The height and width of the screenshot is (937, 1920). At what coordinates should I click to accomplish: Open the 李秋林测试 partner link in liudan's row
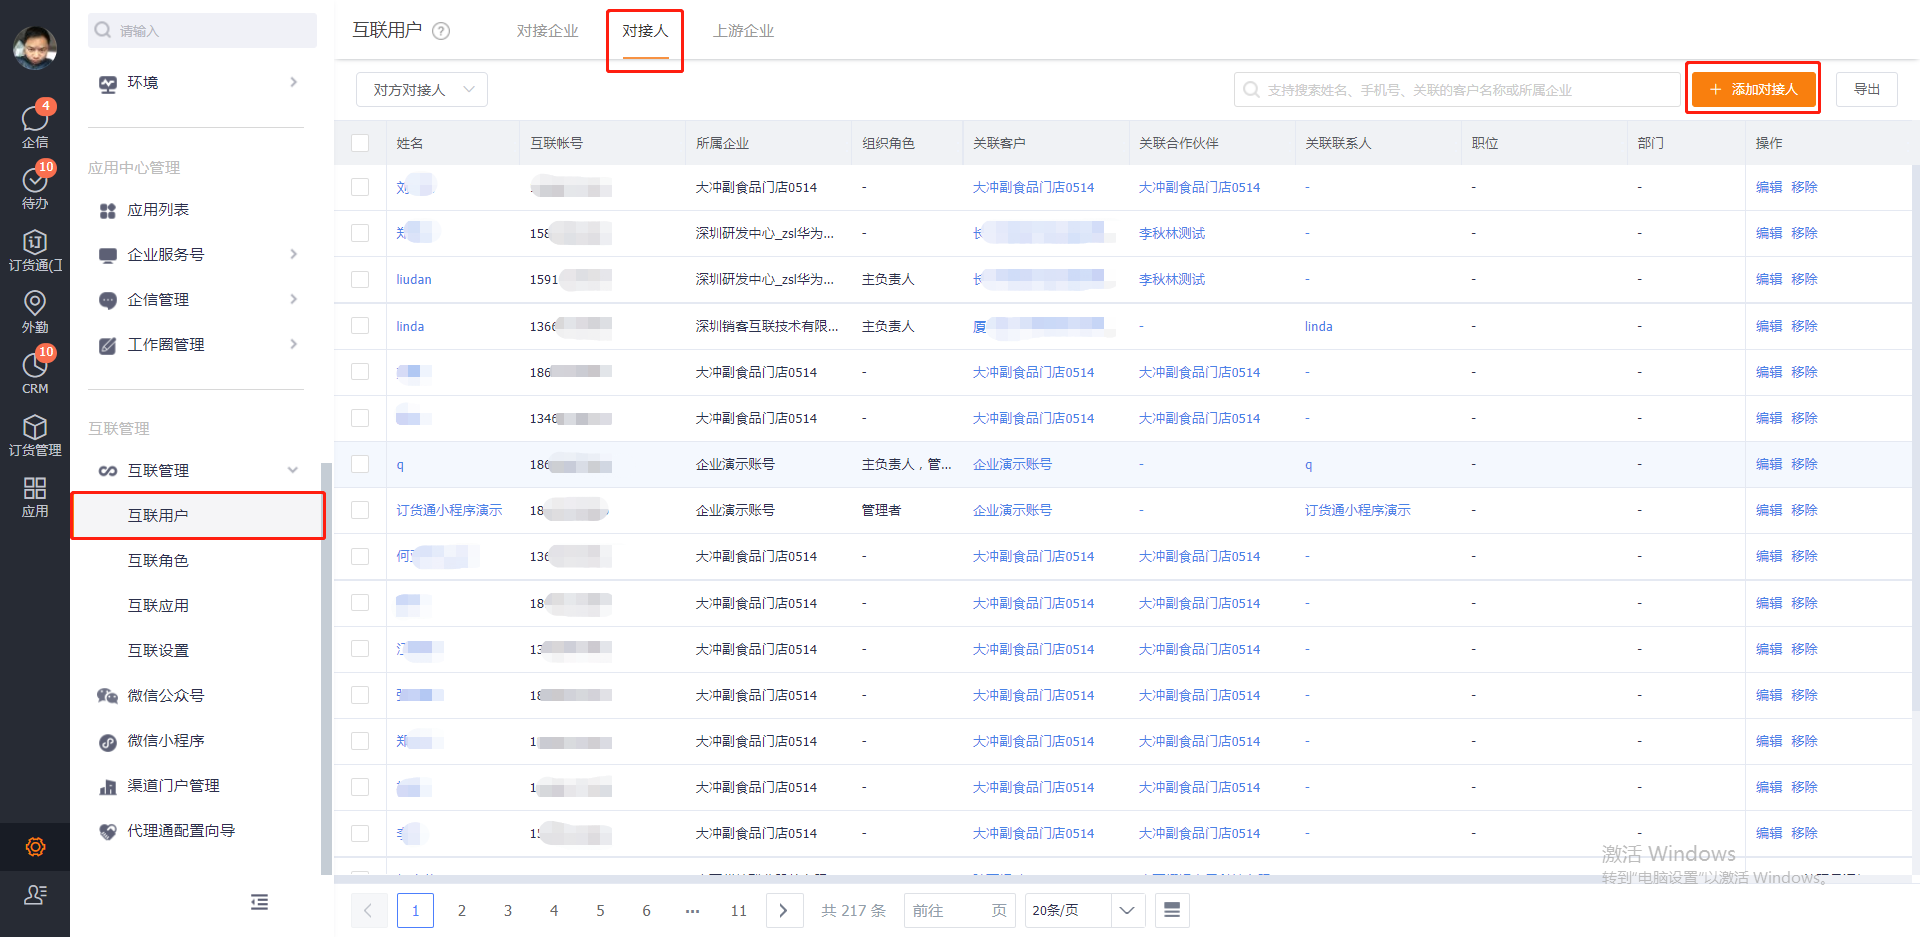click(x=1172, y=279)
